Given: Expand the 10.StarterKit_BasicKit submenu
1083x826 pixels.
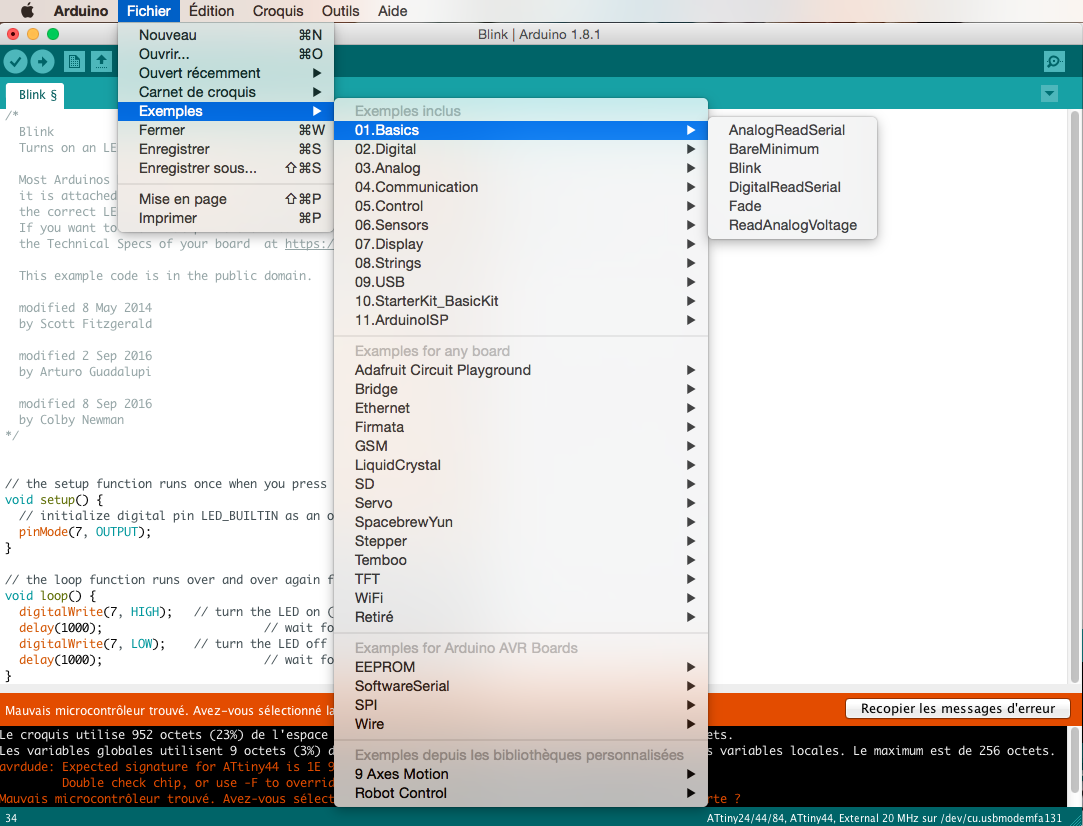Looking at the screenshot, I should [521, 300].
